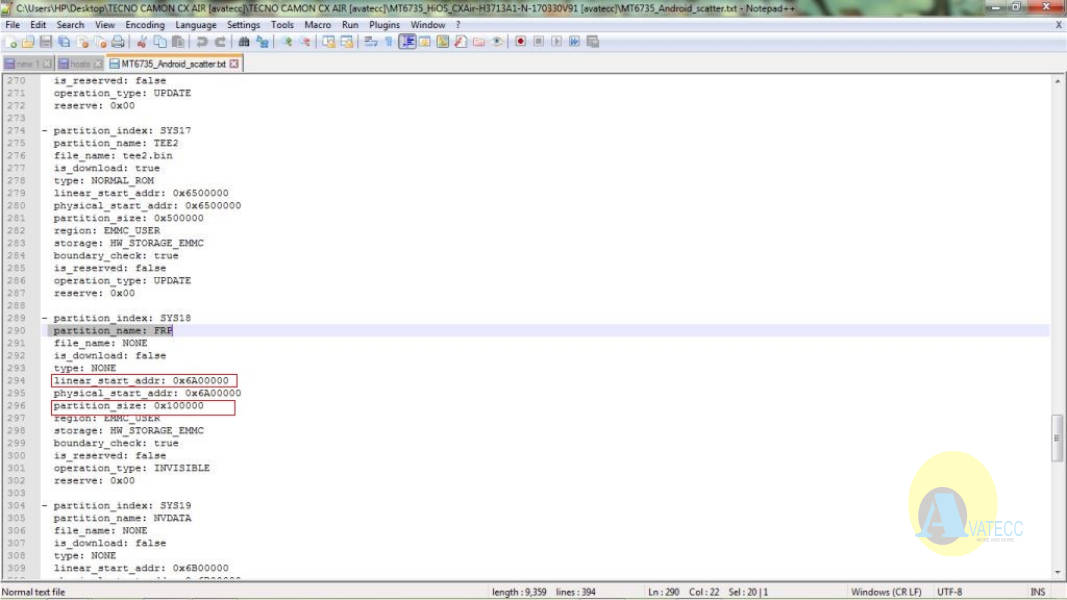The image size is (1067, 600).
Task: Click the Windows (CR LF) status field
Action: click(886, 592)
